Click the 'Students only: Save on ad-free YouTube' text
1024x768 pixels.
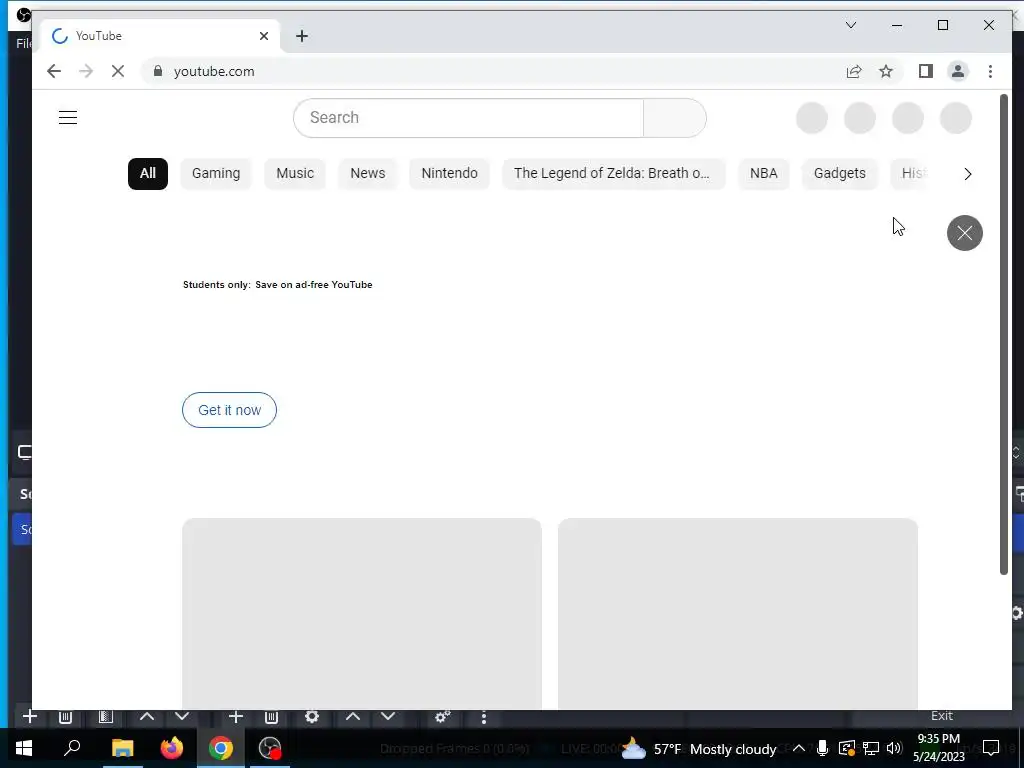coord(278,285)
